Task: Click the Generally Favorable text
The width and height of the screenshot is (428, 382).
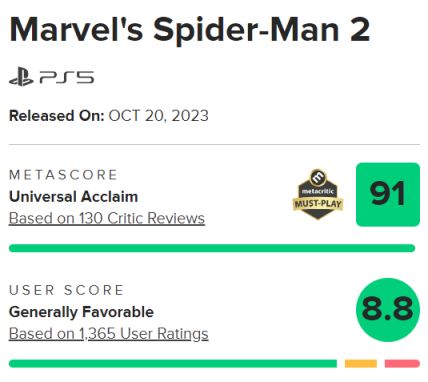Action: 81,312
